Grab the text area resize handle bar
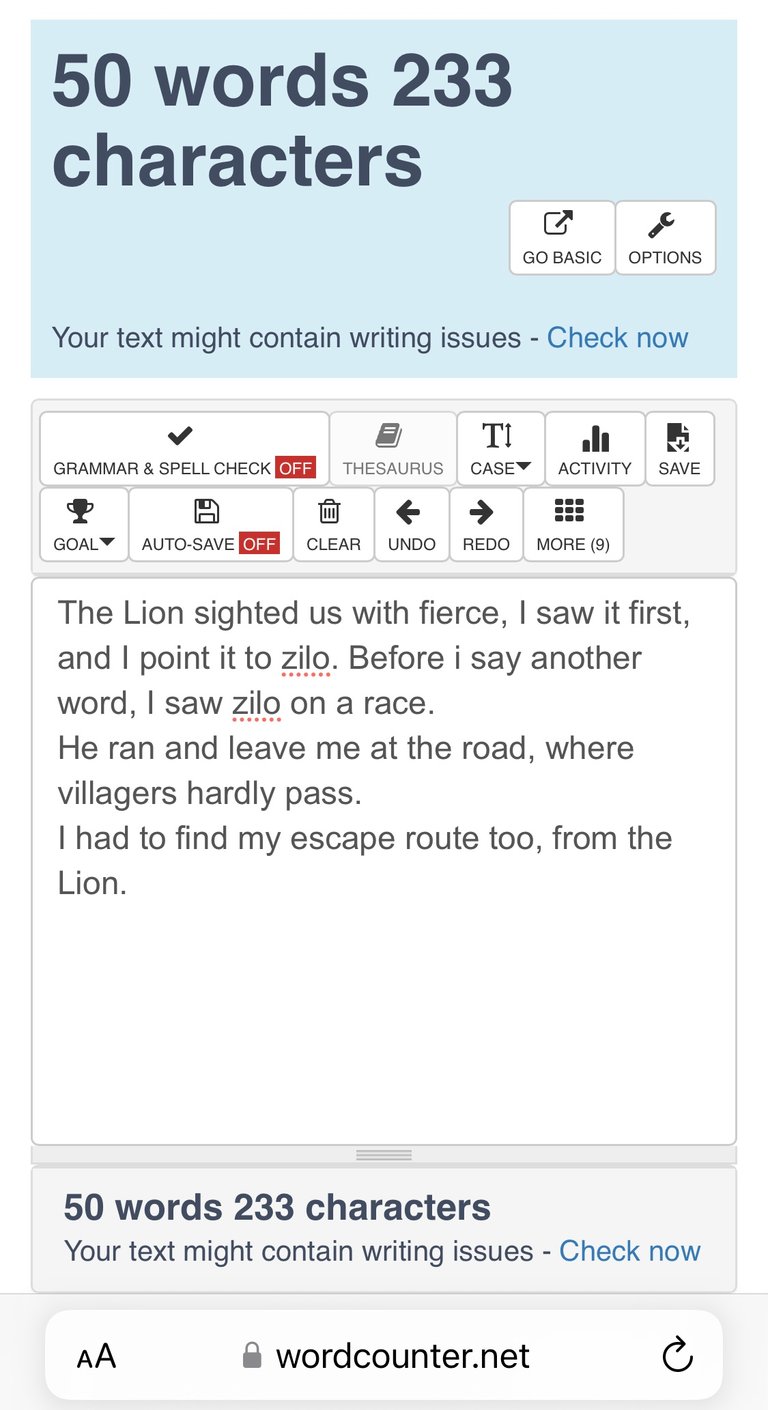768x1410 pixels. click(x=384, y=1155)
